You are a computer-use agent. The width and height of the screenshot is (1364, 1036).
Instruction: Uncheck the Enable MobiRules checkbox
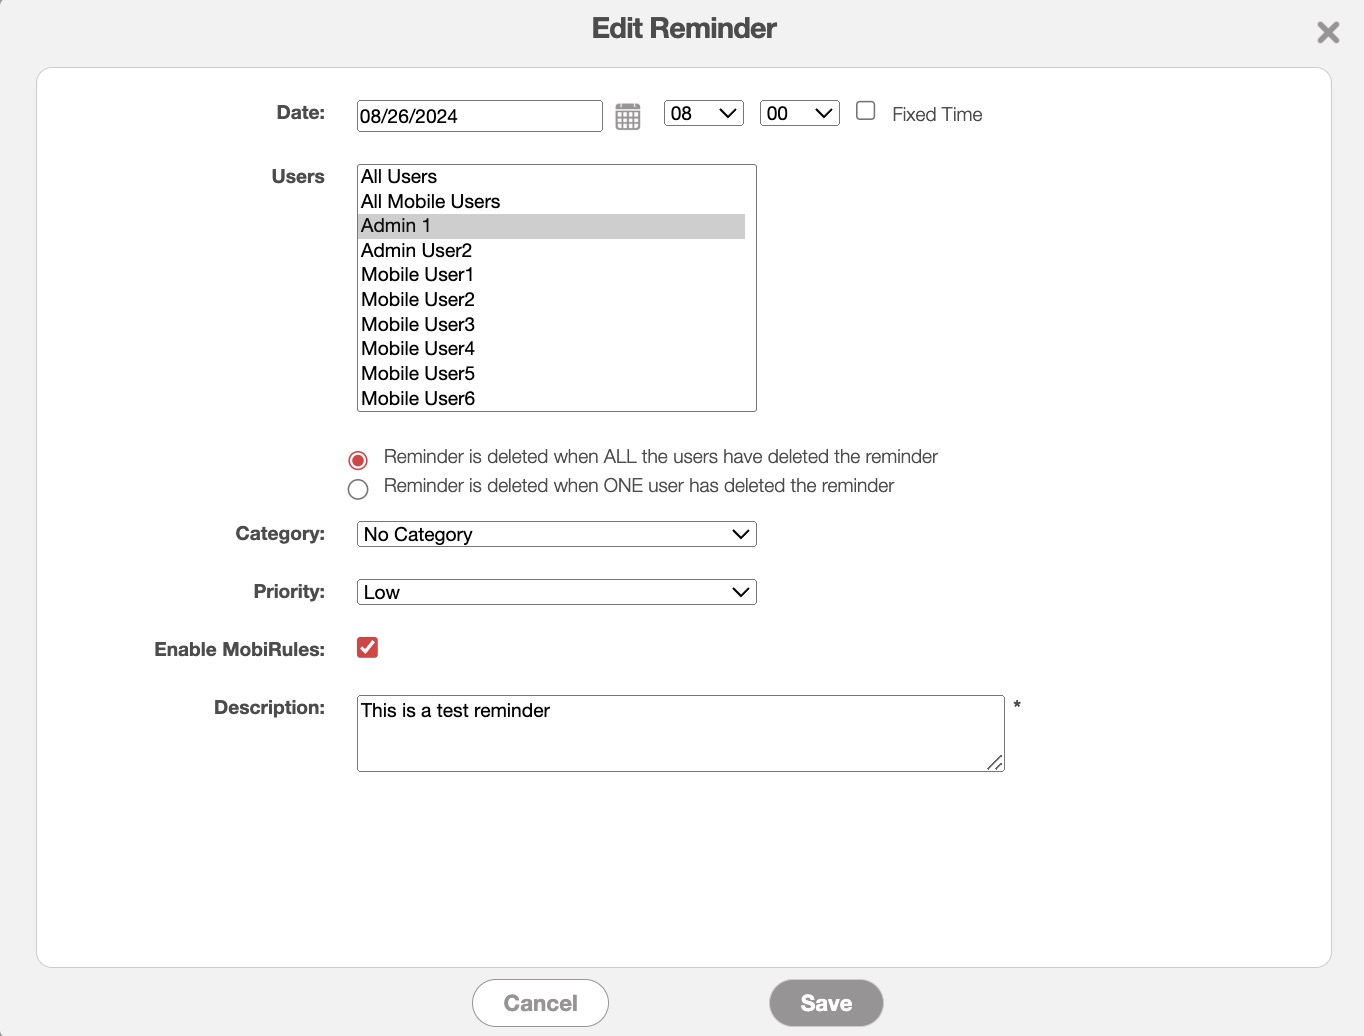coord(367,648)
